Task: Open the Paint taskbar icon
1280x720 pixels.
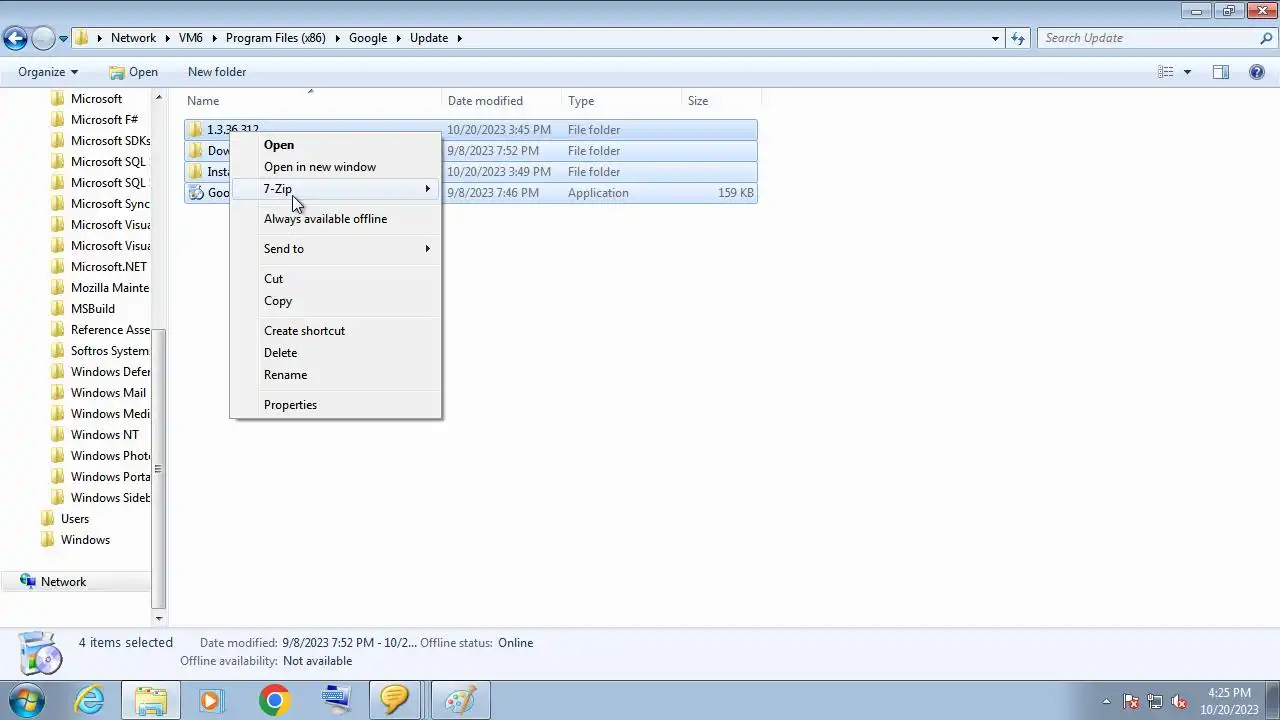Action: tap(460, 700)
